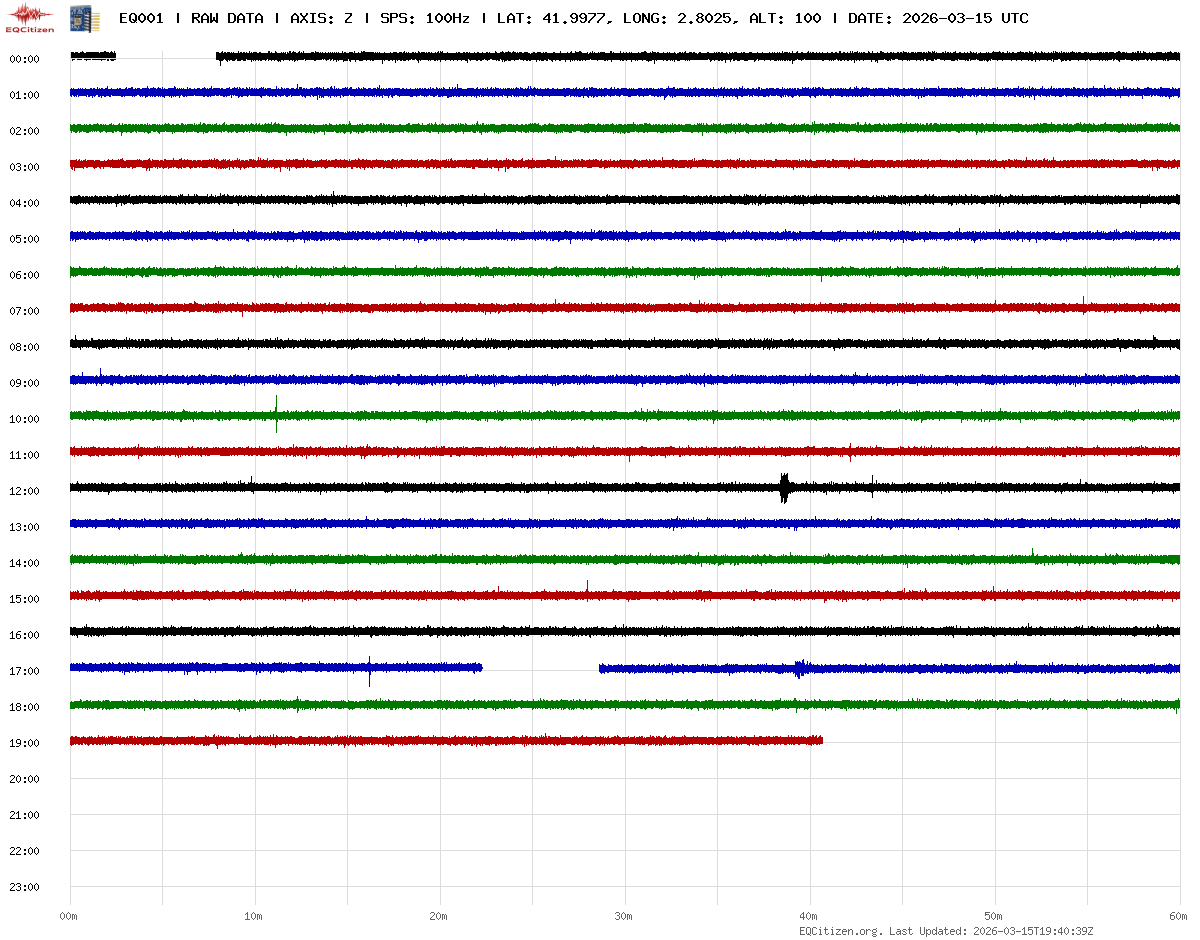Click the right end of the red 19:00 trace
The width and height of the screenshot is (1200, 940).
[x=820, y=740]
